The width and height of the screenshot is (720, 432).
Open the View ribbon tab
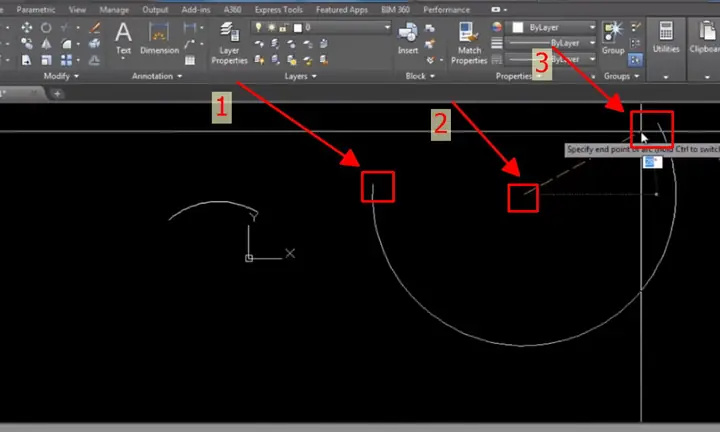tap(77, 10)
